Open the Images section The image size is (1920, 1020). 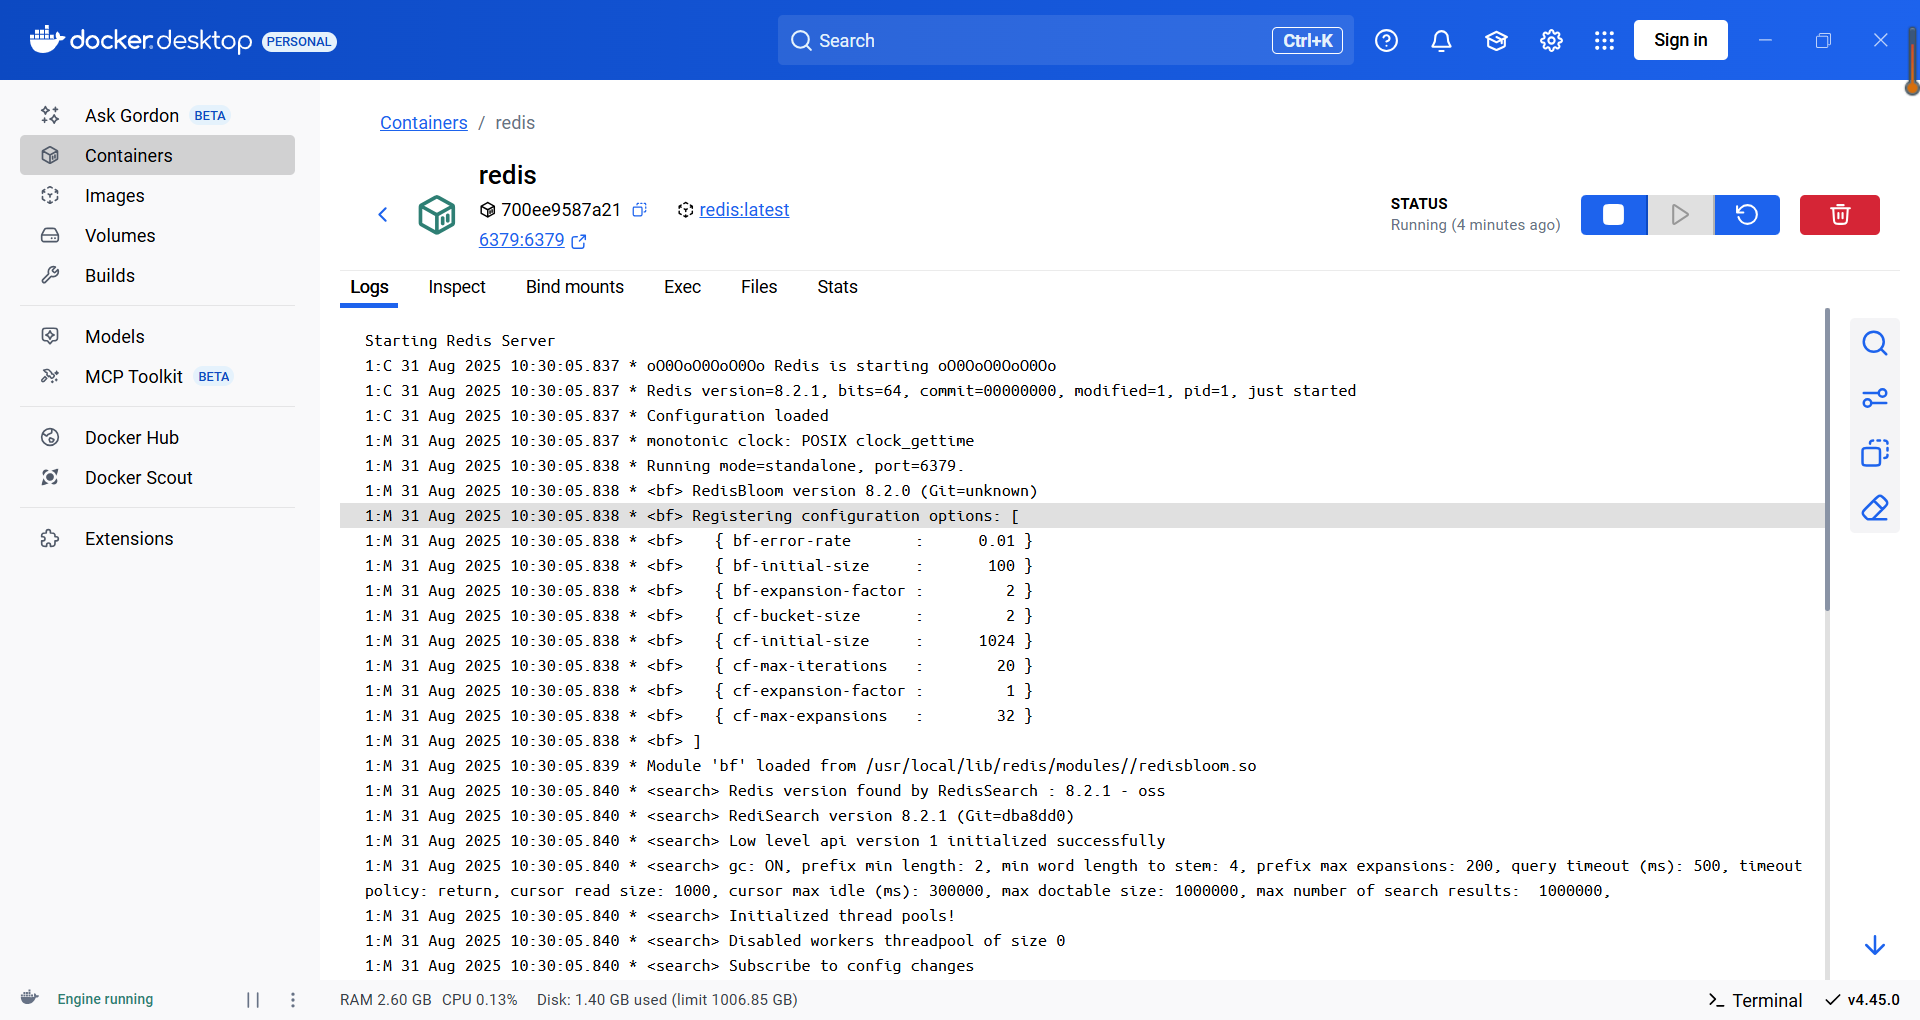[157, 195]
